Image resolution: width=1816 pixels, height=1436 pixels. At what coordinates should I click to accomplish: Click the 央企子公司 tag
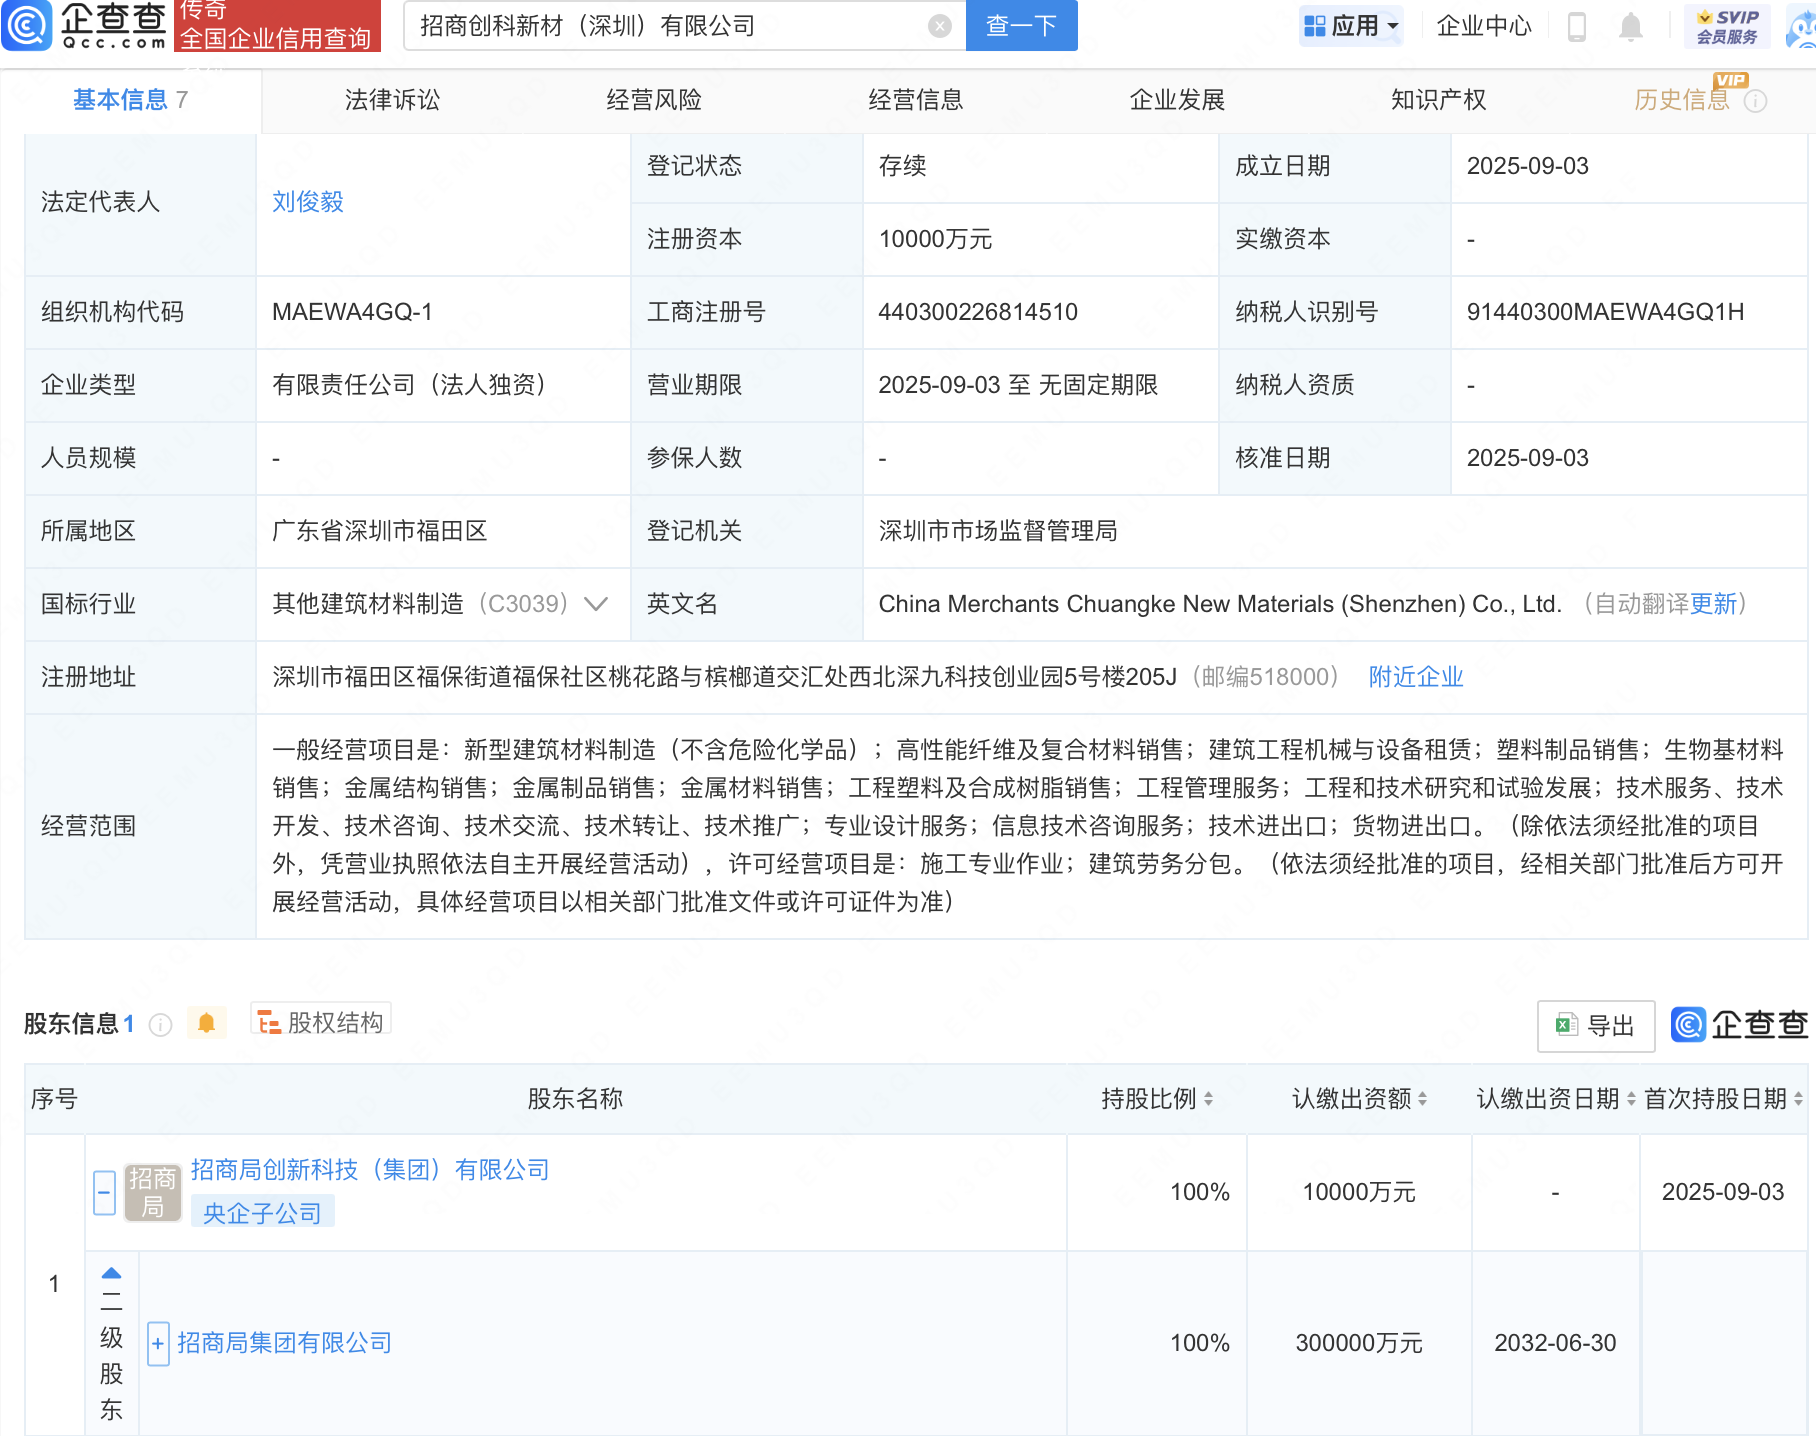pyautogui.click(x=262, y=1213)
